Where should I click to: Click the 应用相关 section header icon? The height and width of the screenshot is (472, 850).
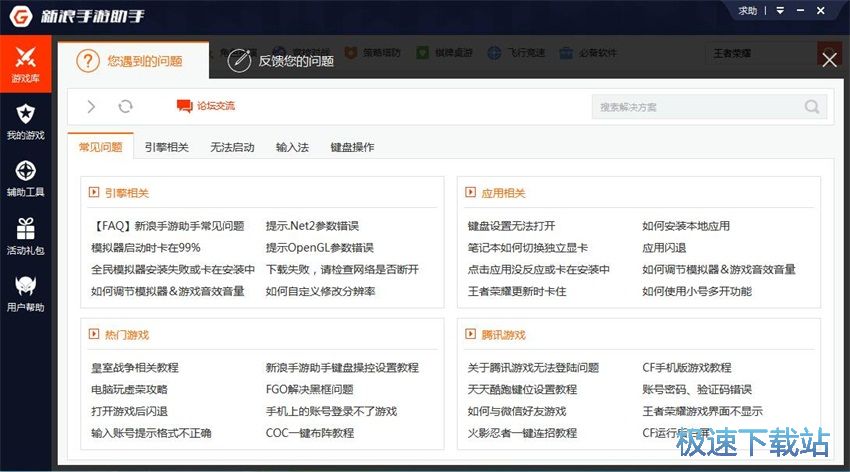point(471,192)
